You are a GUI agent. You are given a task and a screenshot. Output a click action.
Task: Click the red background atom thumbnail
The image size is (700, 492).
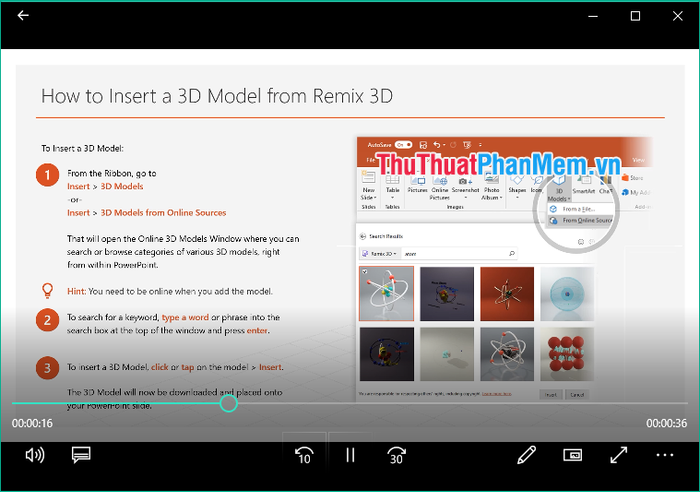507,294
